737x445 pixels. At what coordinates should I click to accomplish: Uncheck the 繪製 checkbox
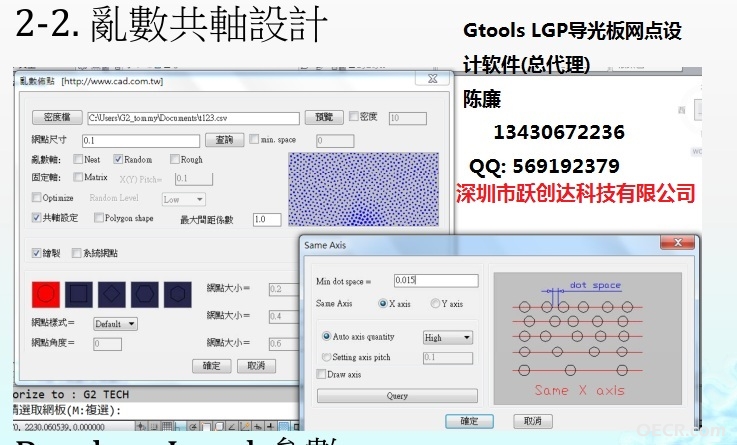coord(36,253)
